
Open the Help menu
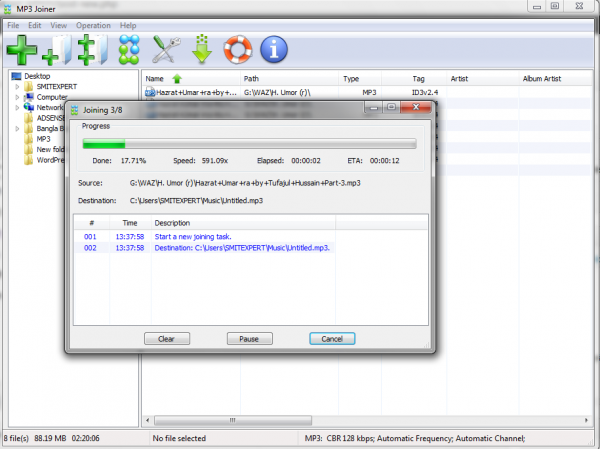(x=128, y=26)
